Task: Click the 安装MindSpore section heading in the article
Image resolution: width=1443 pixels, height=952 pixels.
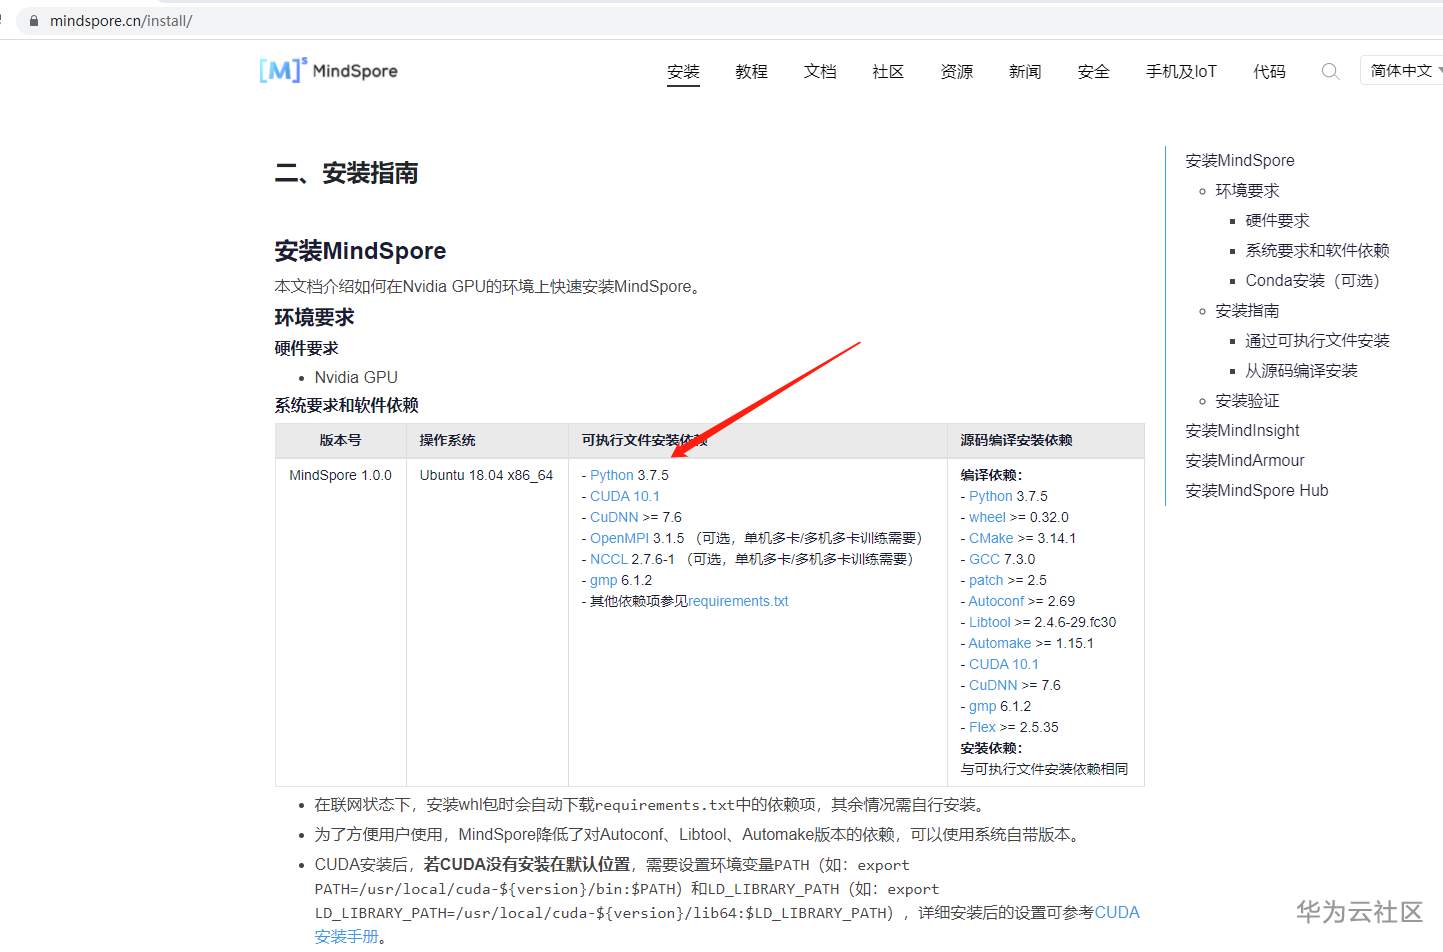Action: coord(360,250)
